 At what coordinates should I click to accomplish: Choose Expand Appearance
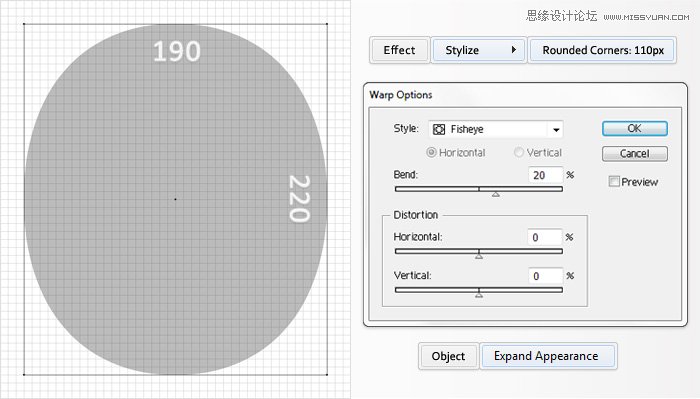[548, 356]
